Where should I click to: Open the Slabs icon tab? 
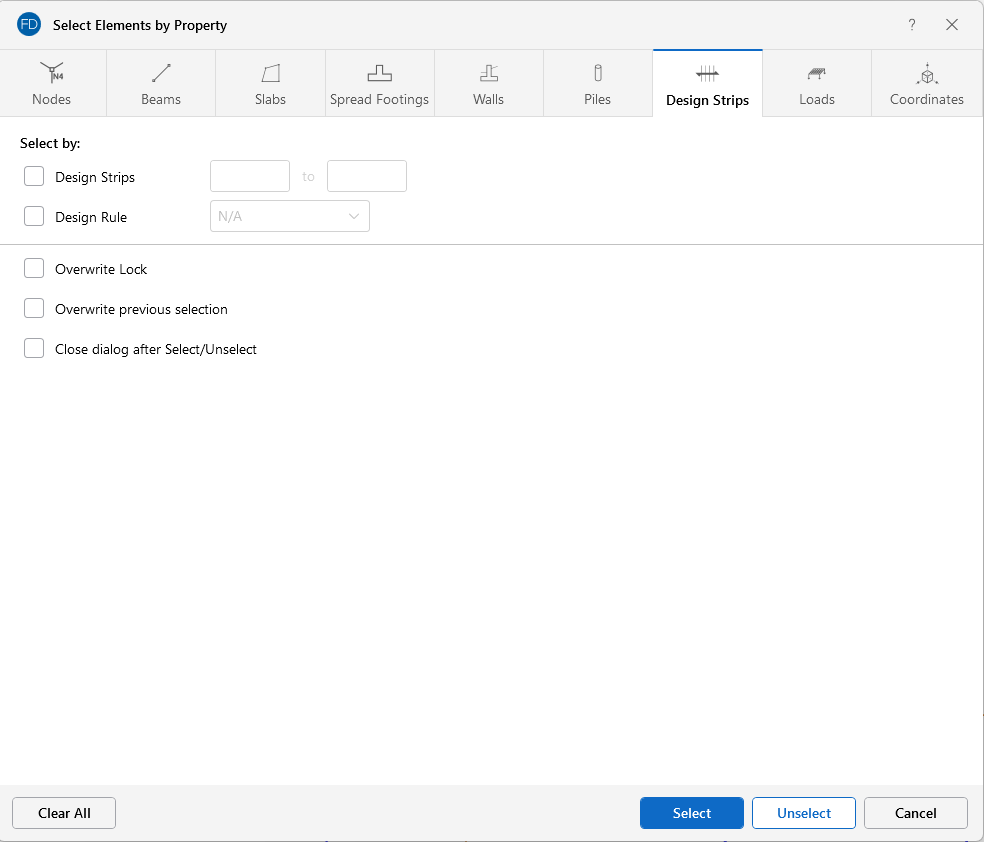pyautogui.click(x=270, y=73)
